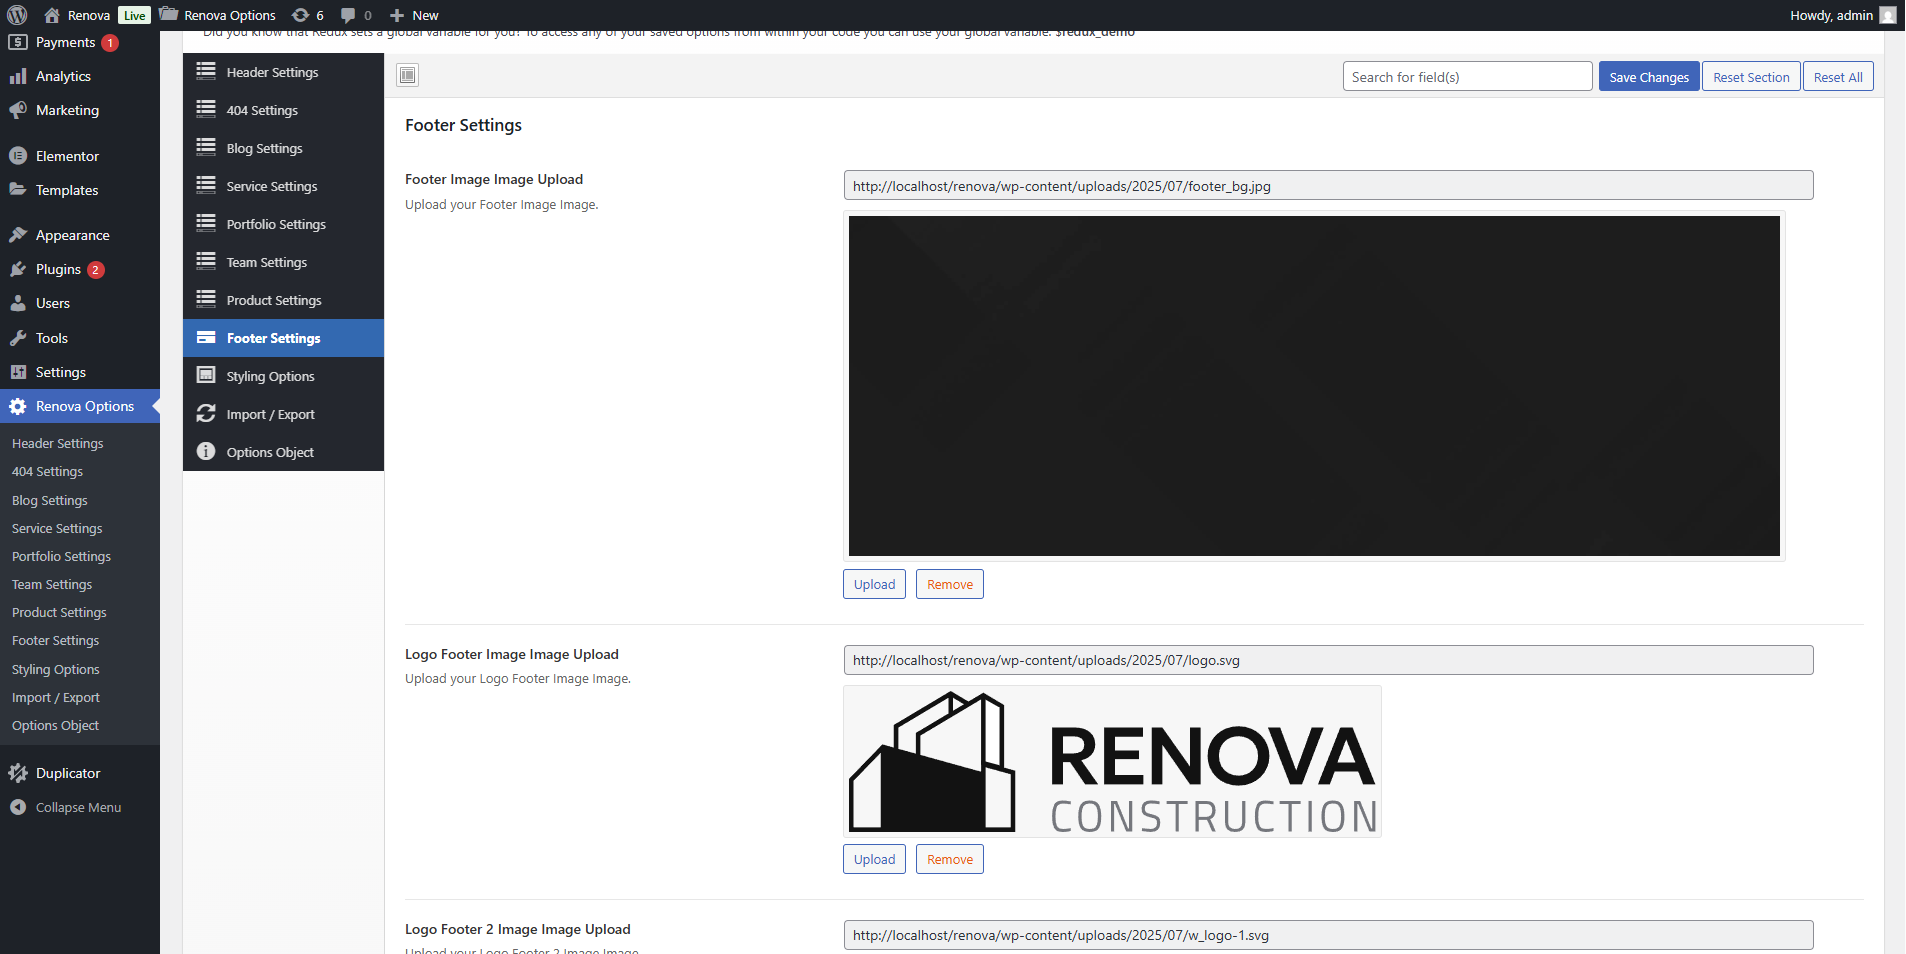Open Header Settings in options panel
Image resolution: width=1906 pixels, height=954 pixels.
pyautogui.click(x=272, y=72)
